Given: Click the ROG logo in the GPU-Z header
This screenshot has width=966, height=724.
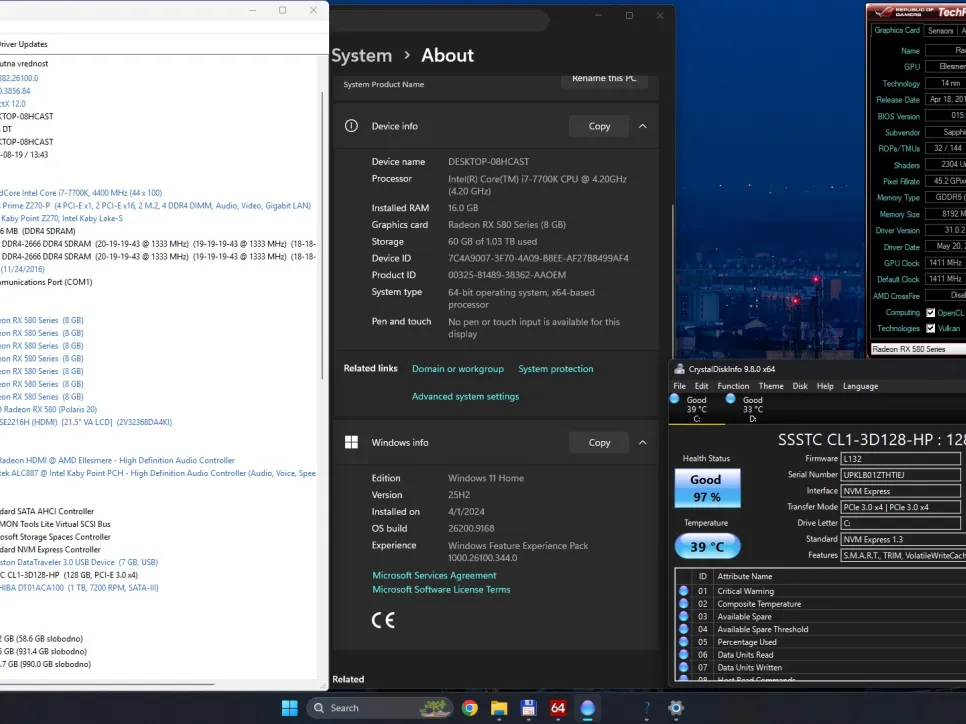Looking at the screenshot, I should pyautogui.click(x=885, y=12).
